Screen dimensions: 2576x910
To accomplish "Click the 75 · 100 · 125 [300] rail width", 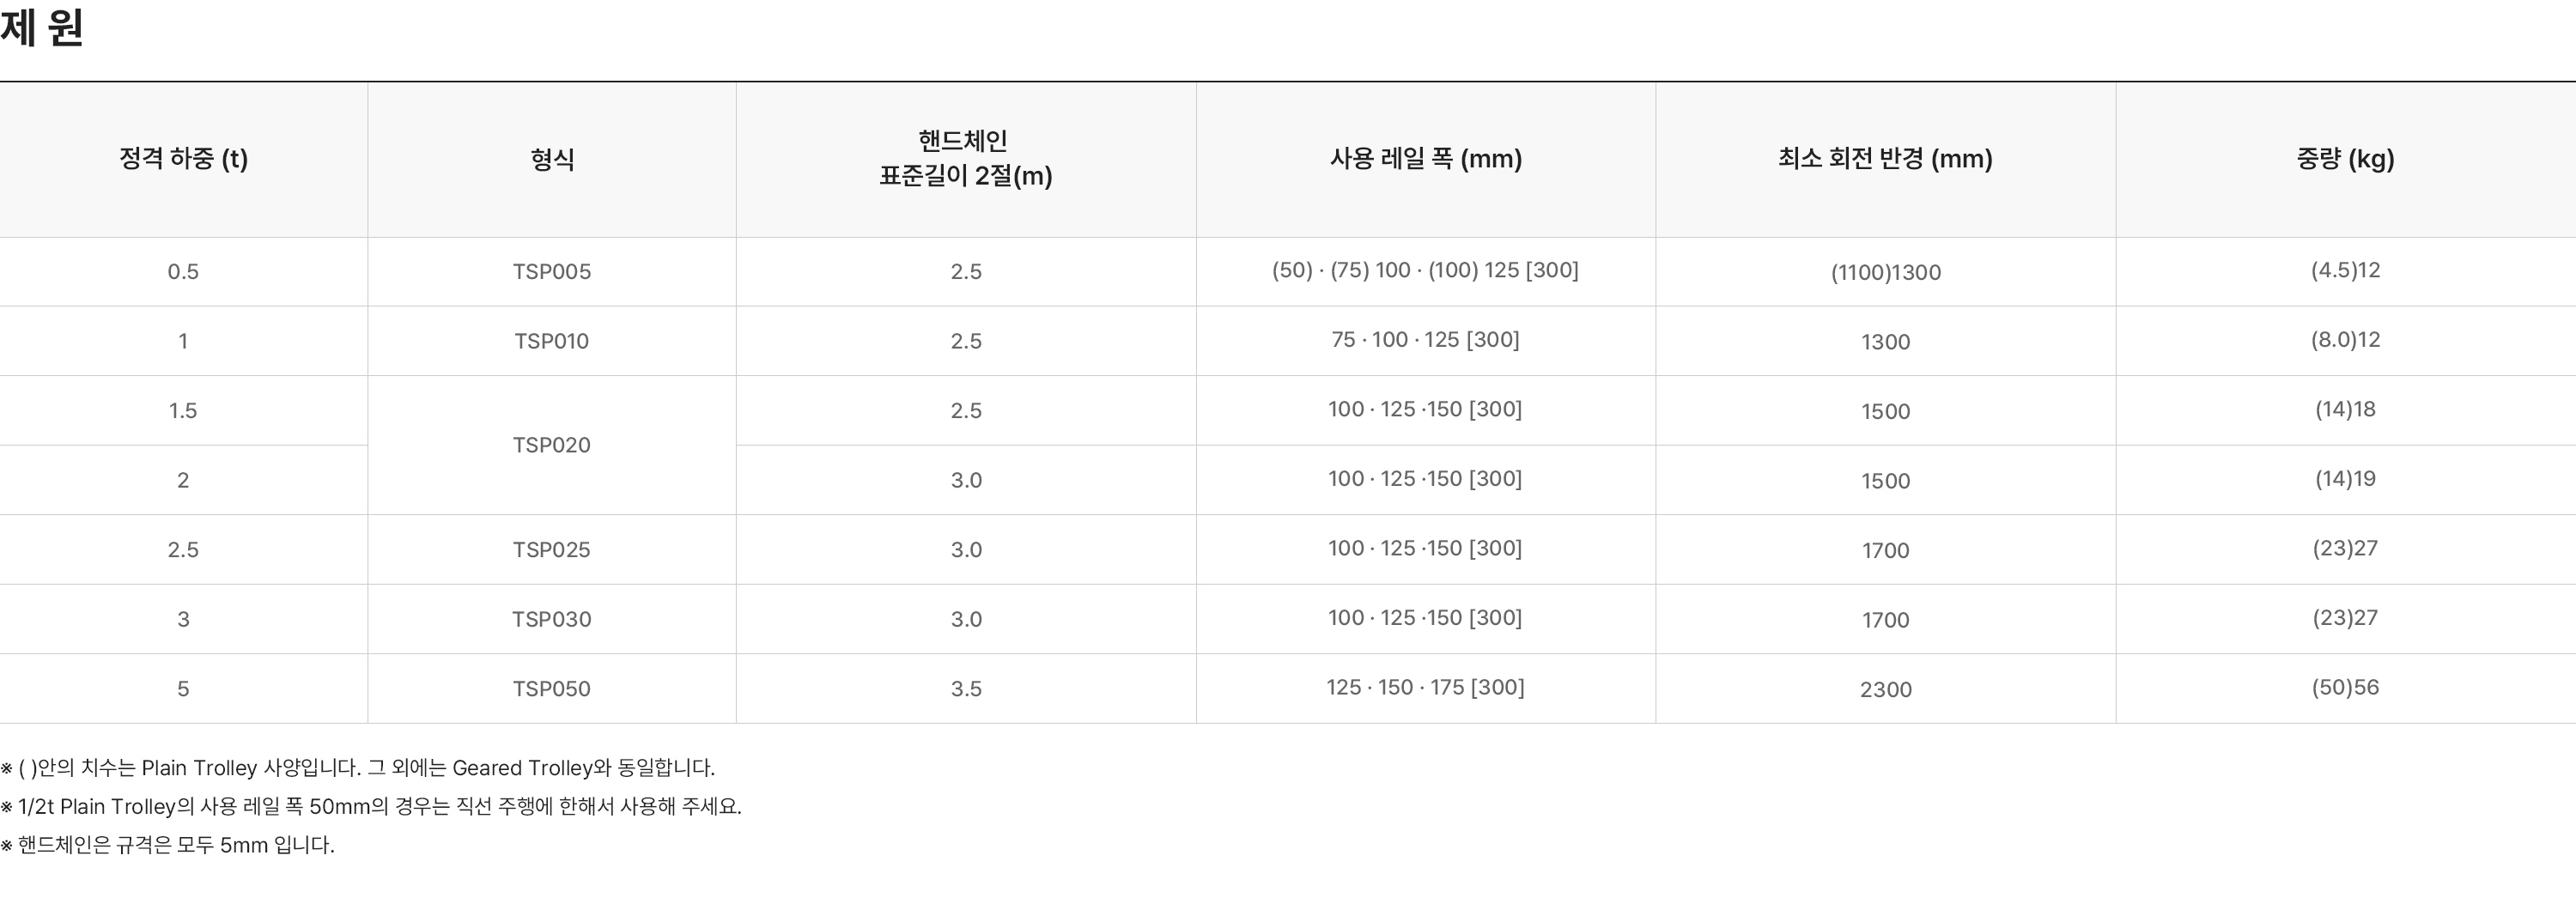I will [1425, 340].
